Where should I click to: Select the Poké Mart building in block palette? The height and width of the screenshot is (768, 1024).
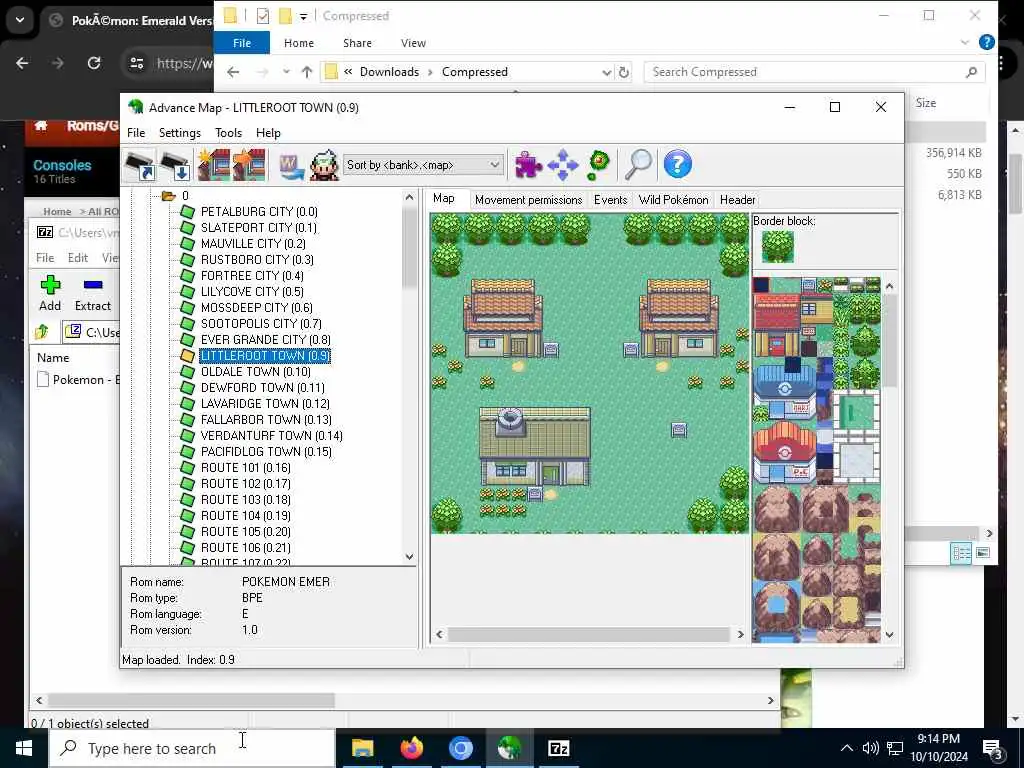pyautogui.click(x=785, y=392)
